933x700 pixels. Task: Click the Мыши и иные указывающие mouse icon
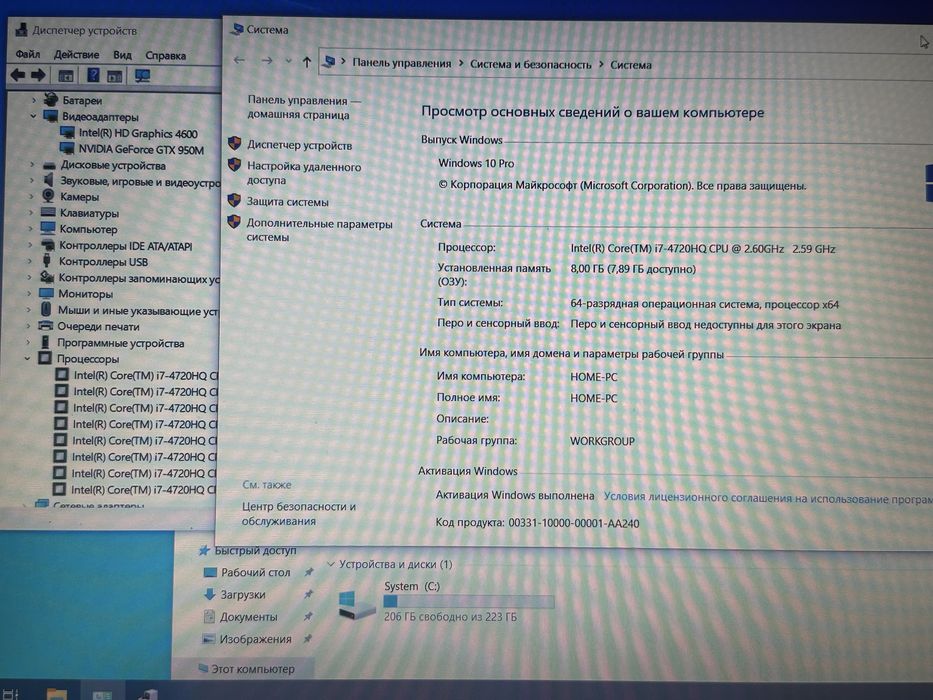pyautogui.click(x=46, y=310)
